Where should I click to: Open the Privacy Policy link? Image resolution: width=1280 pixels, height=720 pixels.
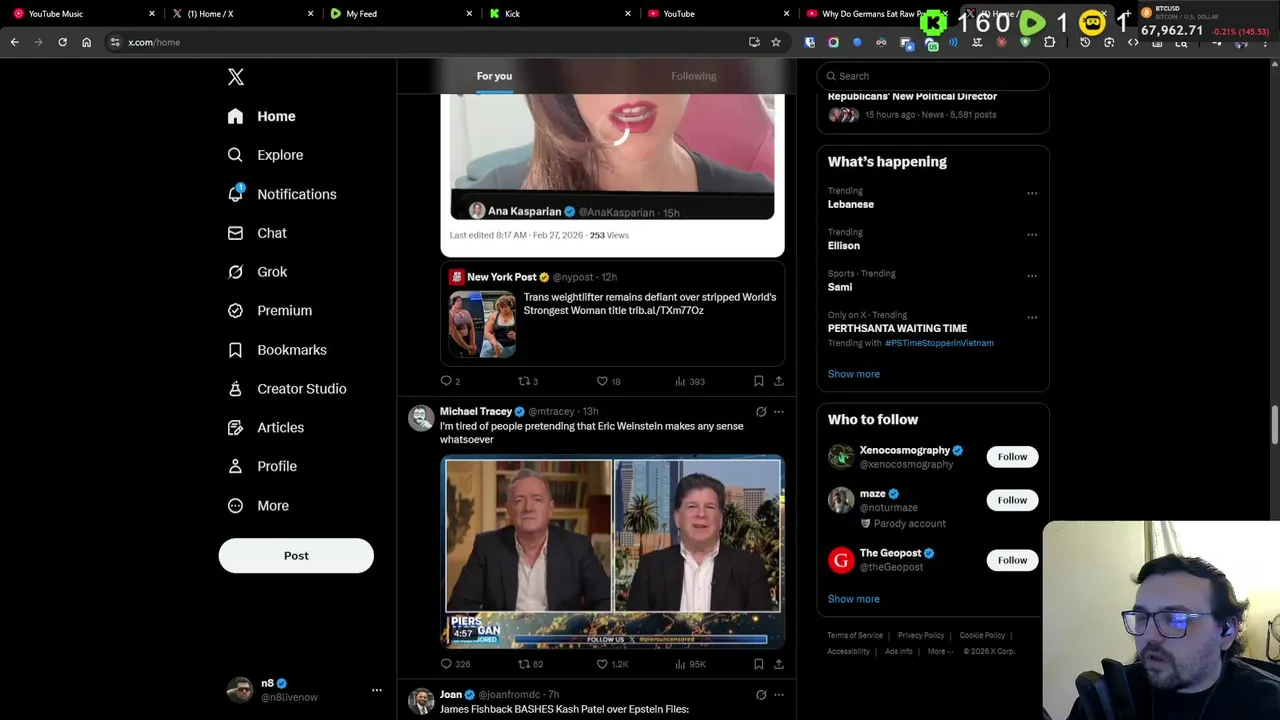(x=921, y=636)
